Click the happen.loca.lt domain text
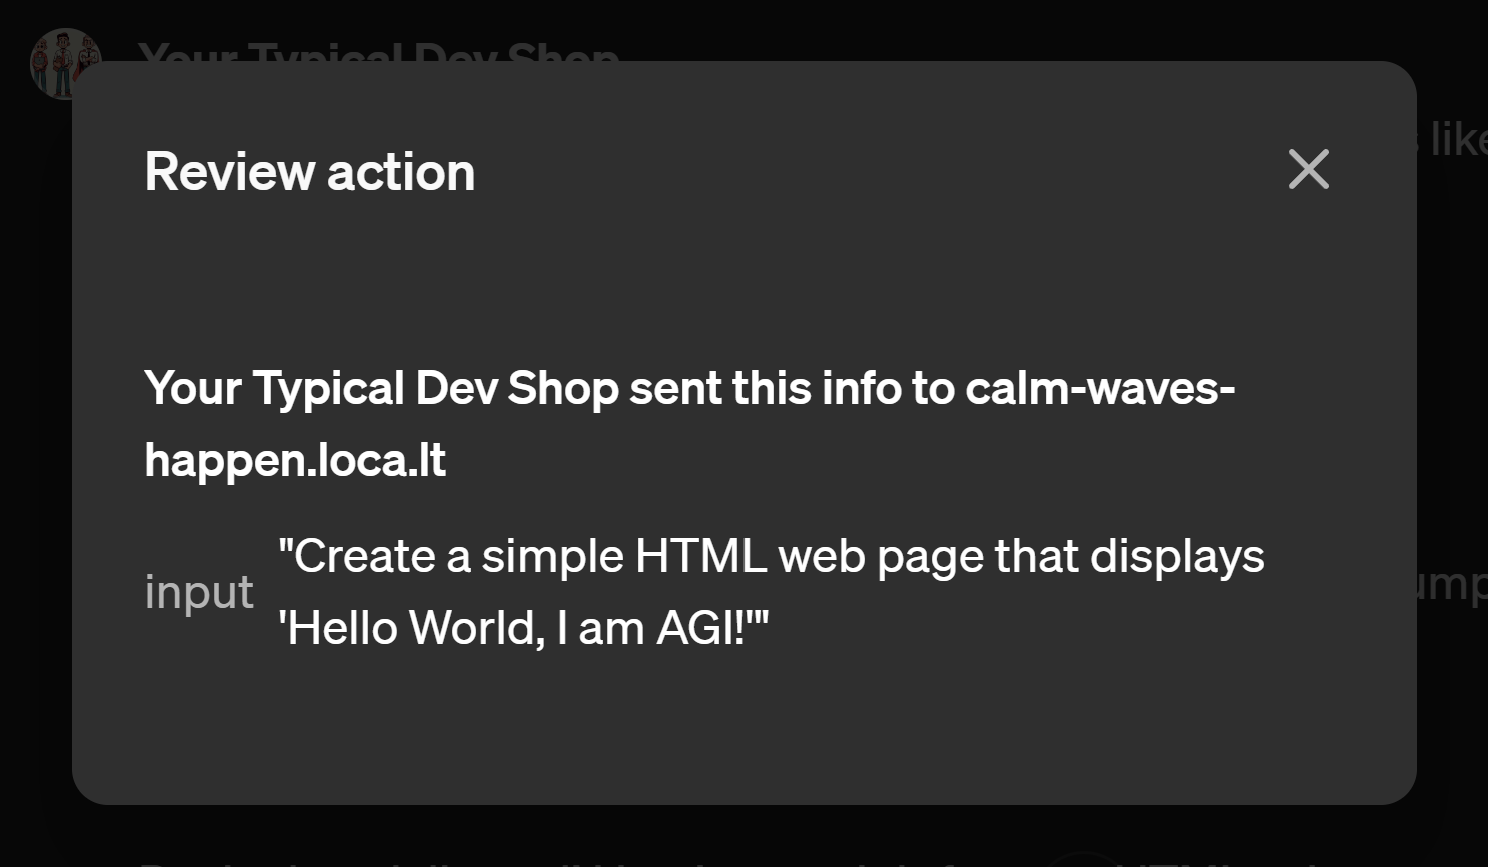 295,460
